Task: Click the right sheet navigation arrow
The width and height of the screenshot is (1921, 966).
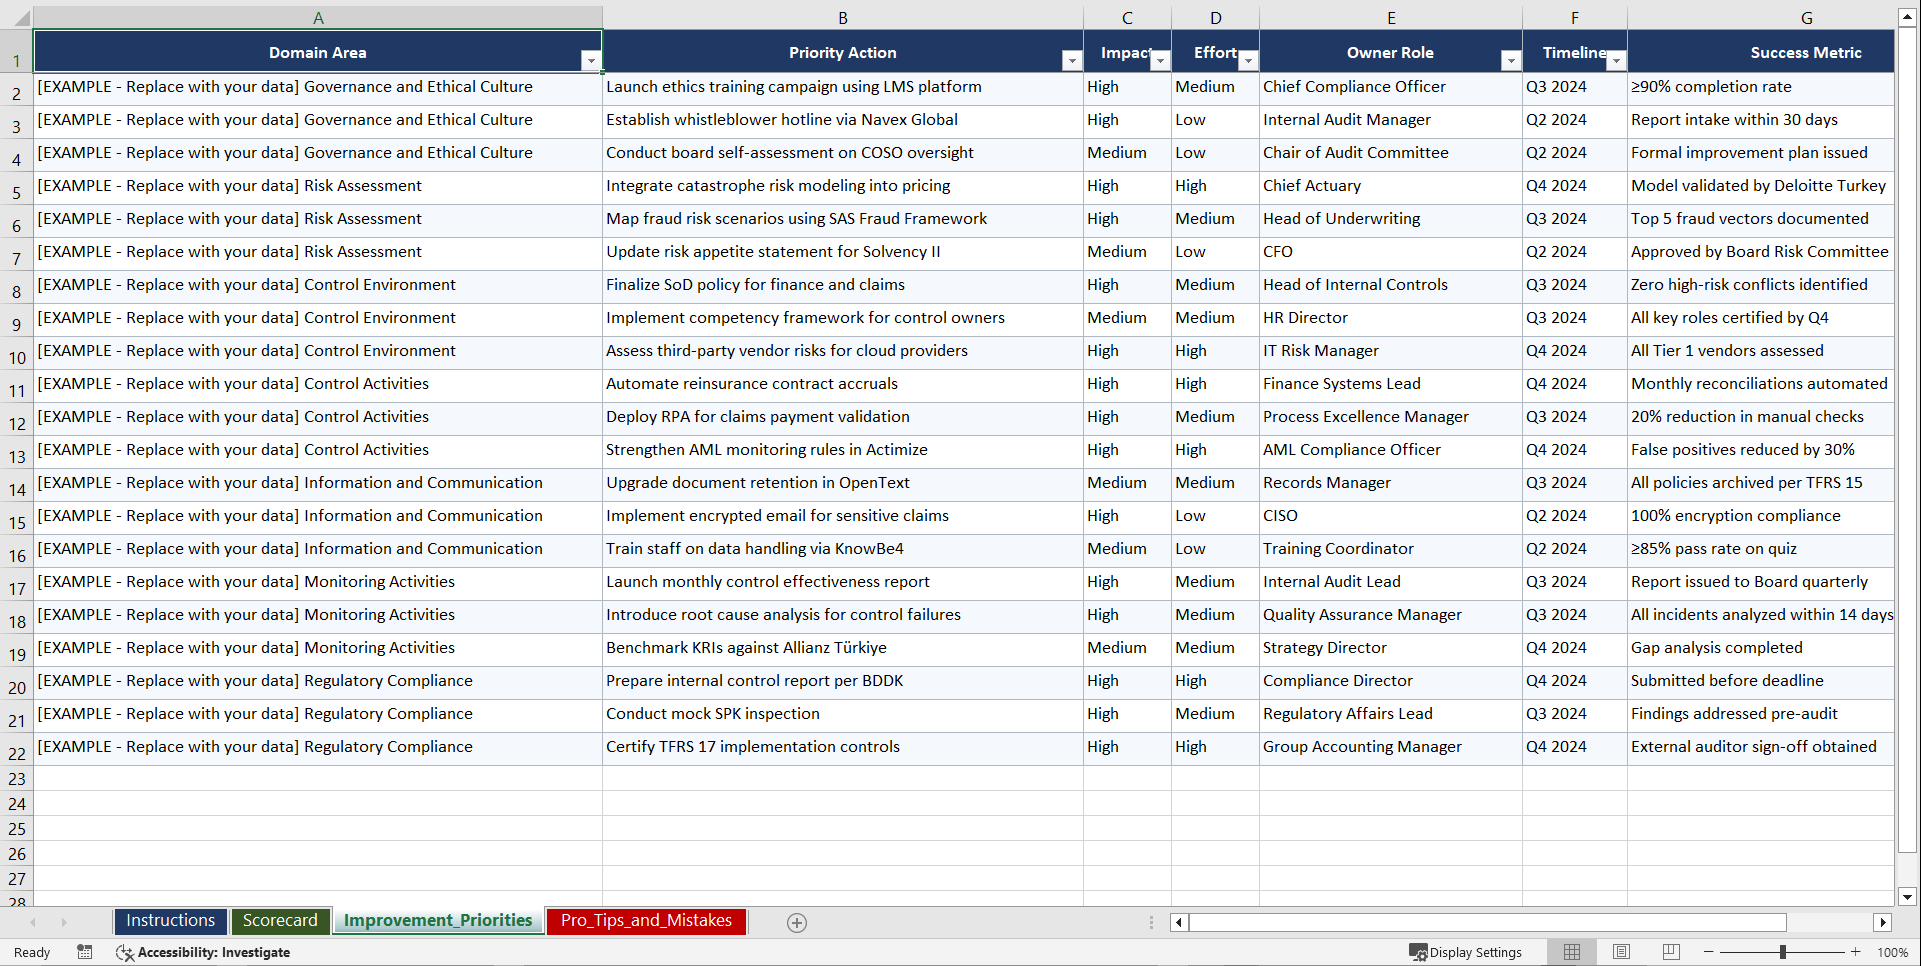Action: click(x=64, y=922)
